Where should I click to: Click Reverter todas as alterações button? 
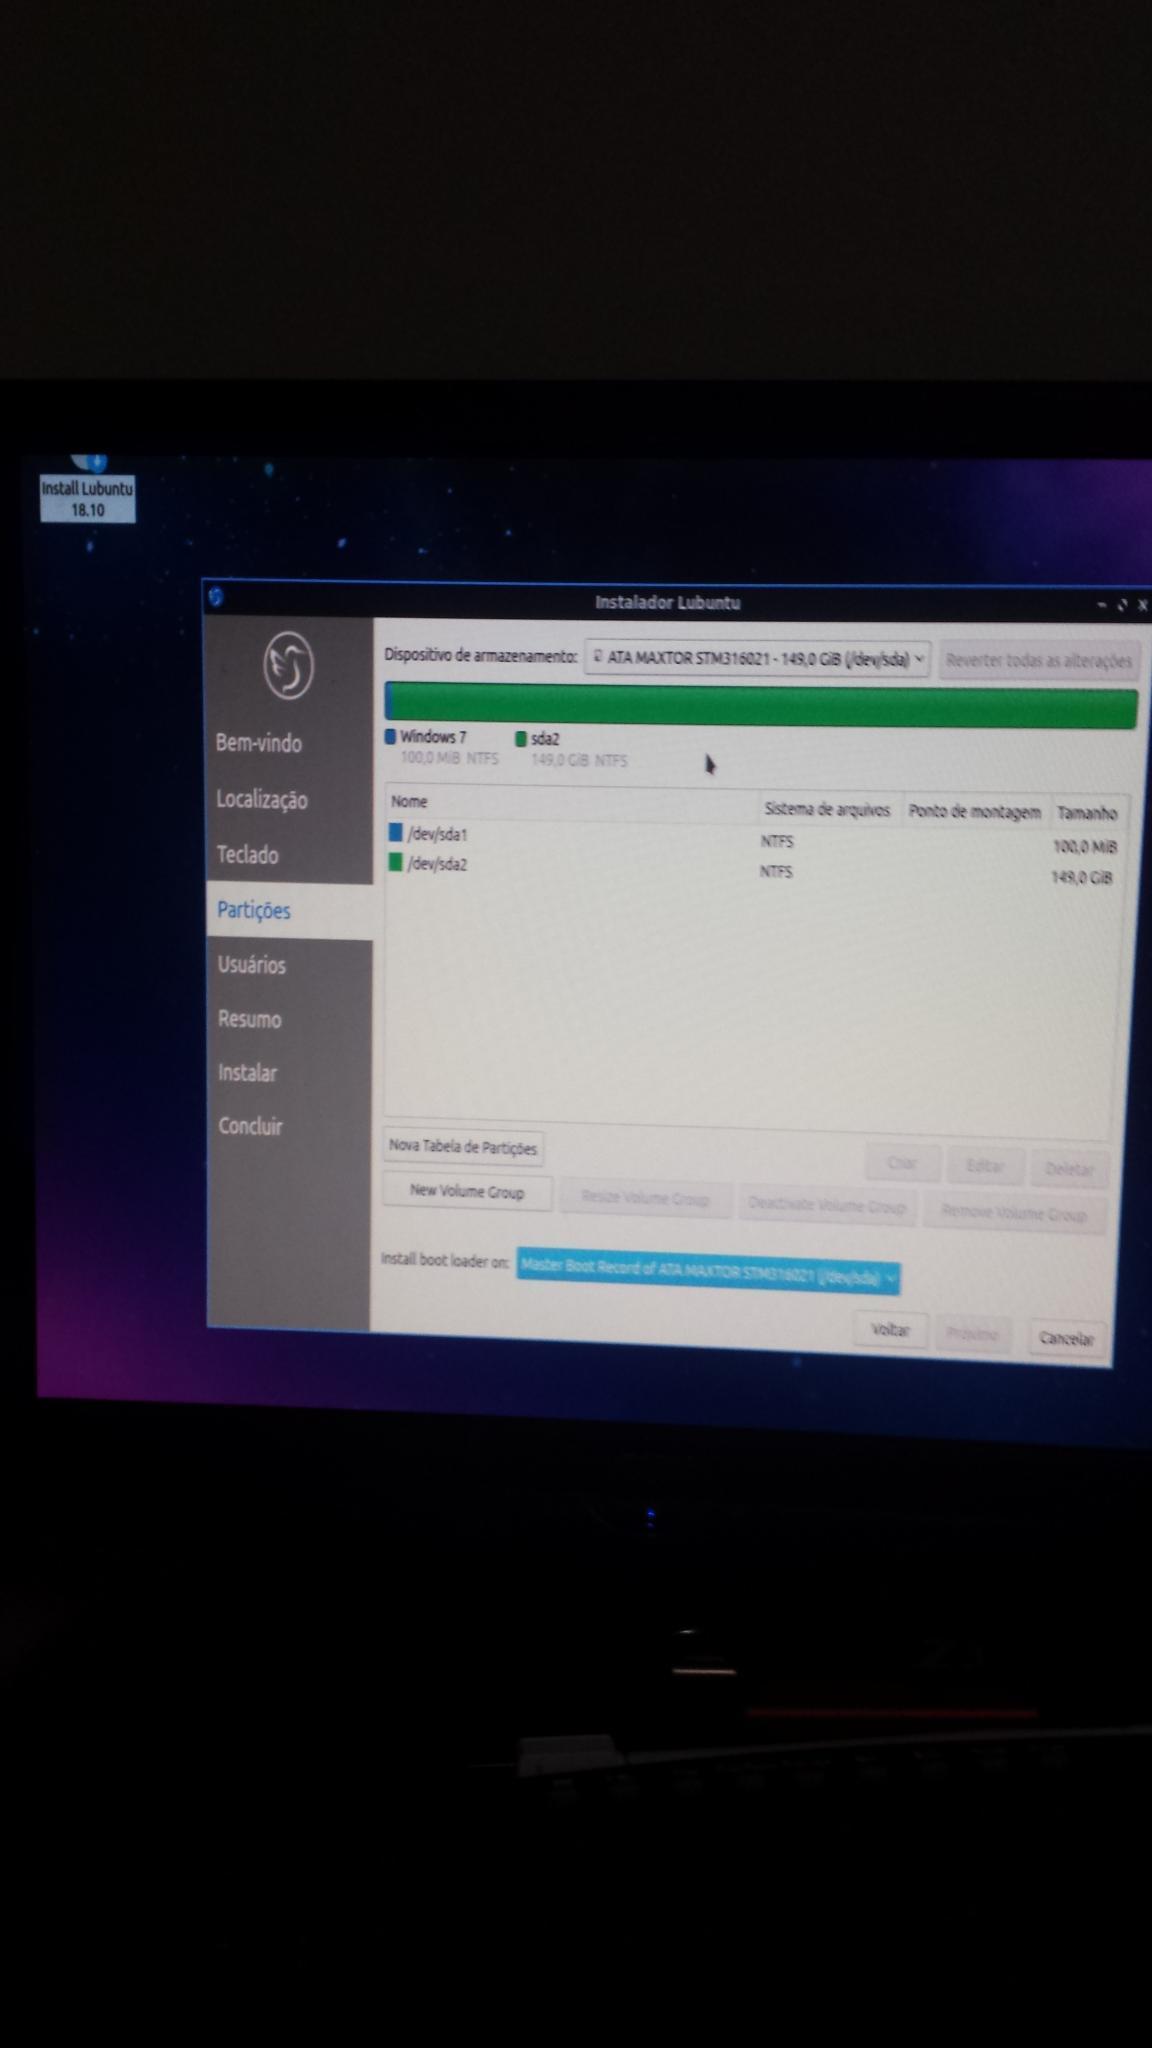coord(1039,660)
